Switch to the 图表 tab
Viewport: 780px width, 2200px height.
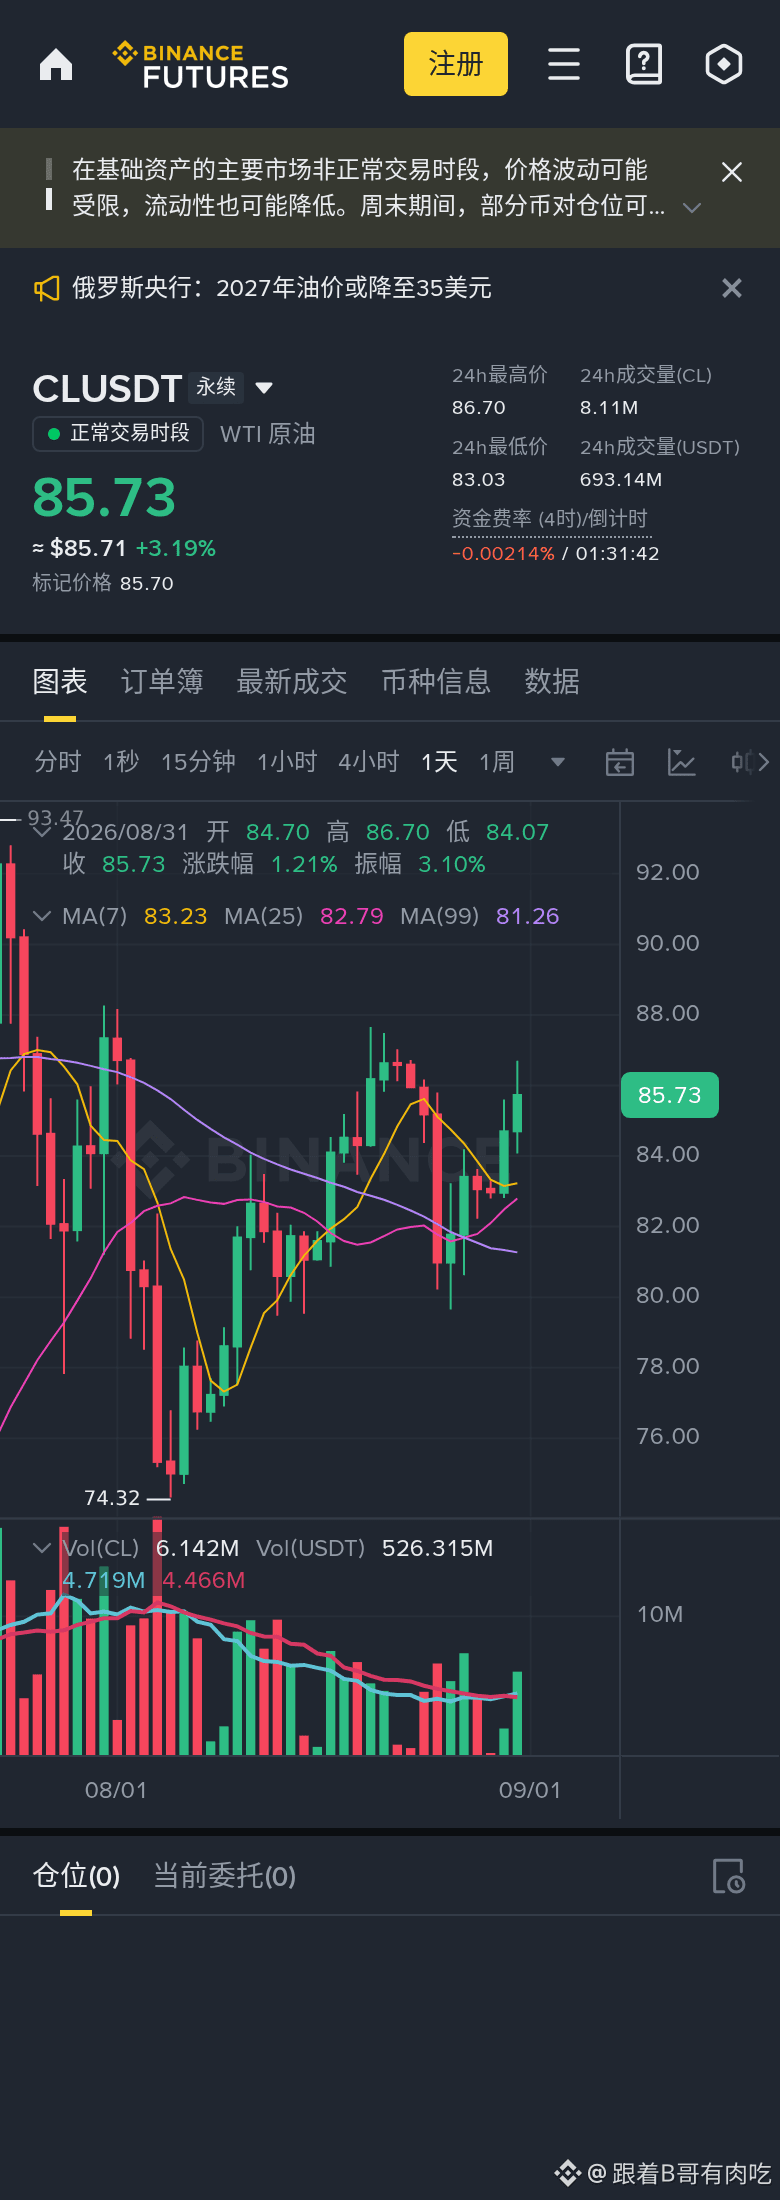(x=60, y=682)
